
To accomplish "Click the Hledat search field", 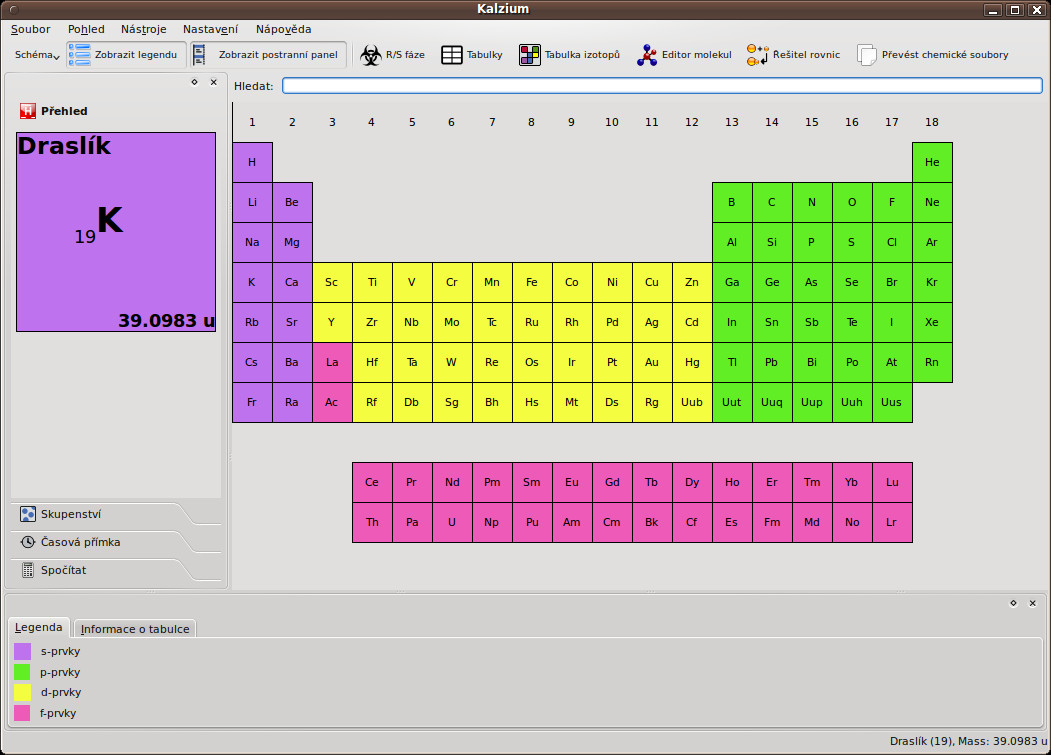I will coord(662,85).
